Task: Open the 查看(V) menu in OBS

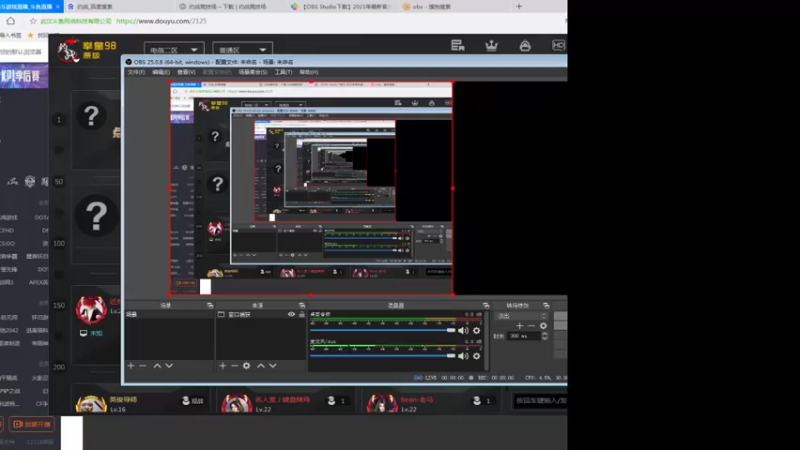Action: [186, 72]
